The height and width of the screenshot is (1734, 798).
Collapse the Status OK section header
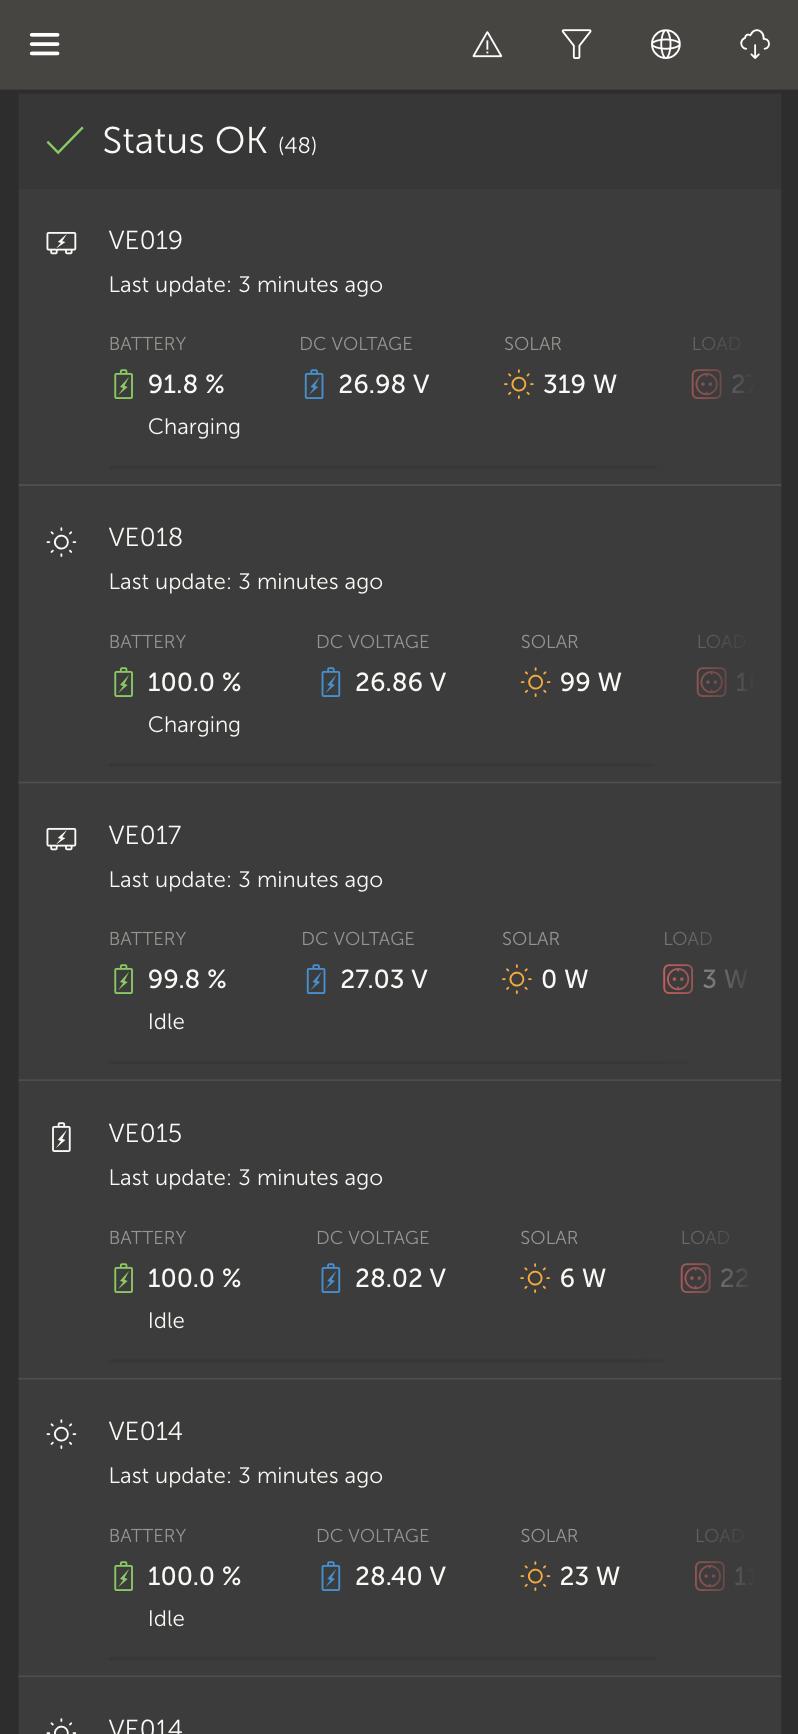[x=399, y=141]
